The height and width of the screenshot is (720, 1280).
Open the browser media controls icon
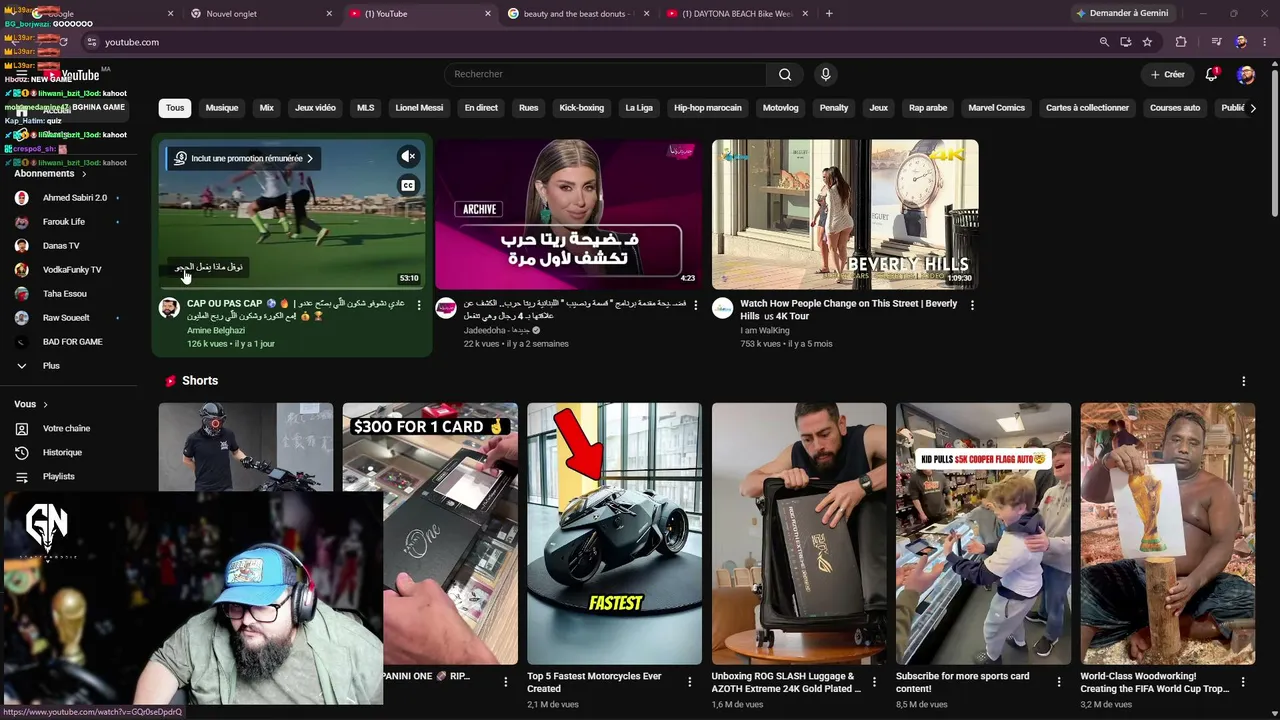coord(1216,42)
